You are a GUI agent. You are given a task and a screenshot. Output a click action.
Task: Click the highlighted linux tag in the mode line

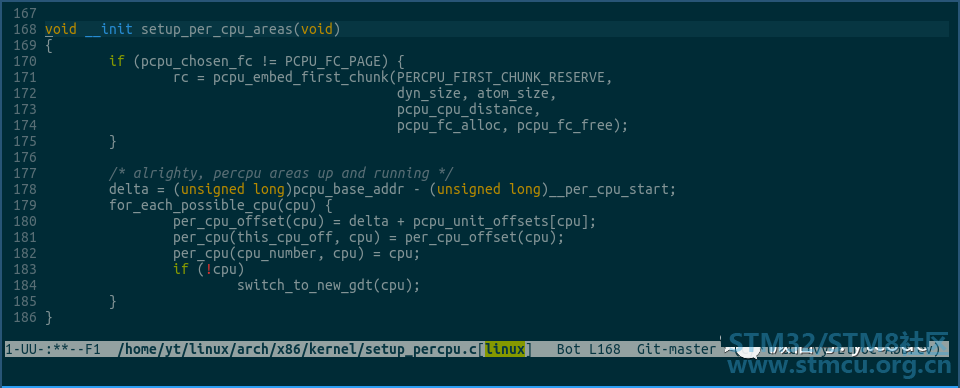point(505,349)
